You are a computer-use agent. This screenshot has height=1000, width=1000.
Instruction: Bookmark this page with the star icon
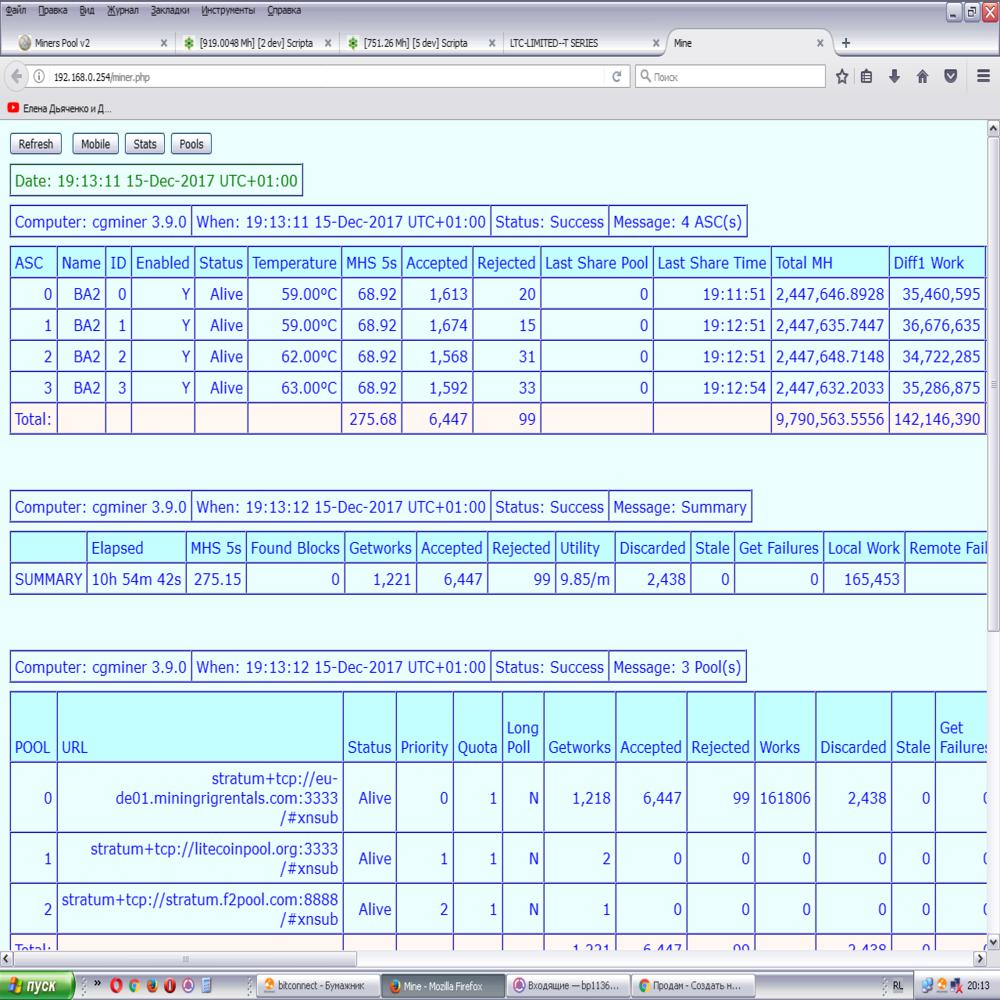coord(842,76)
